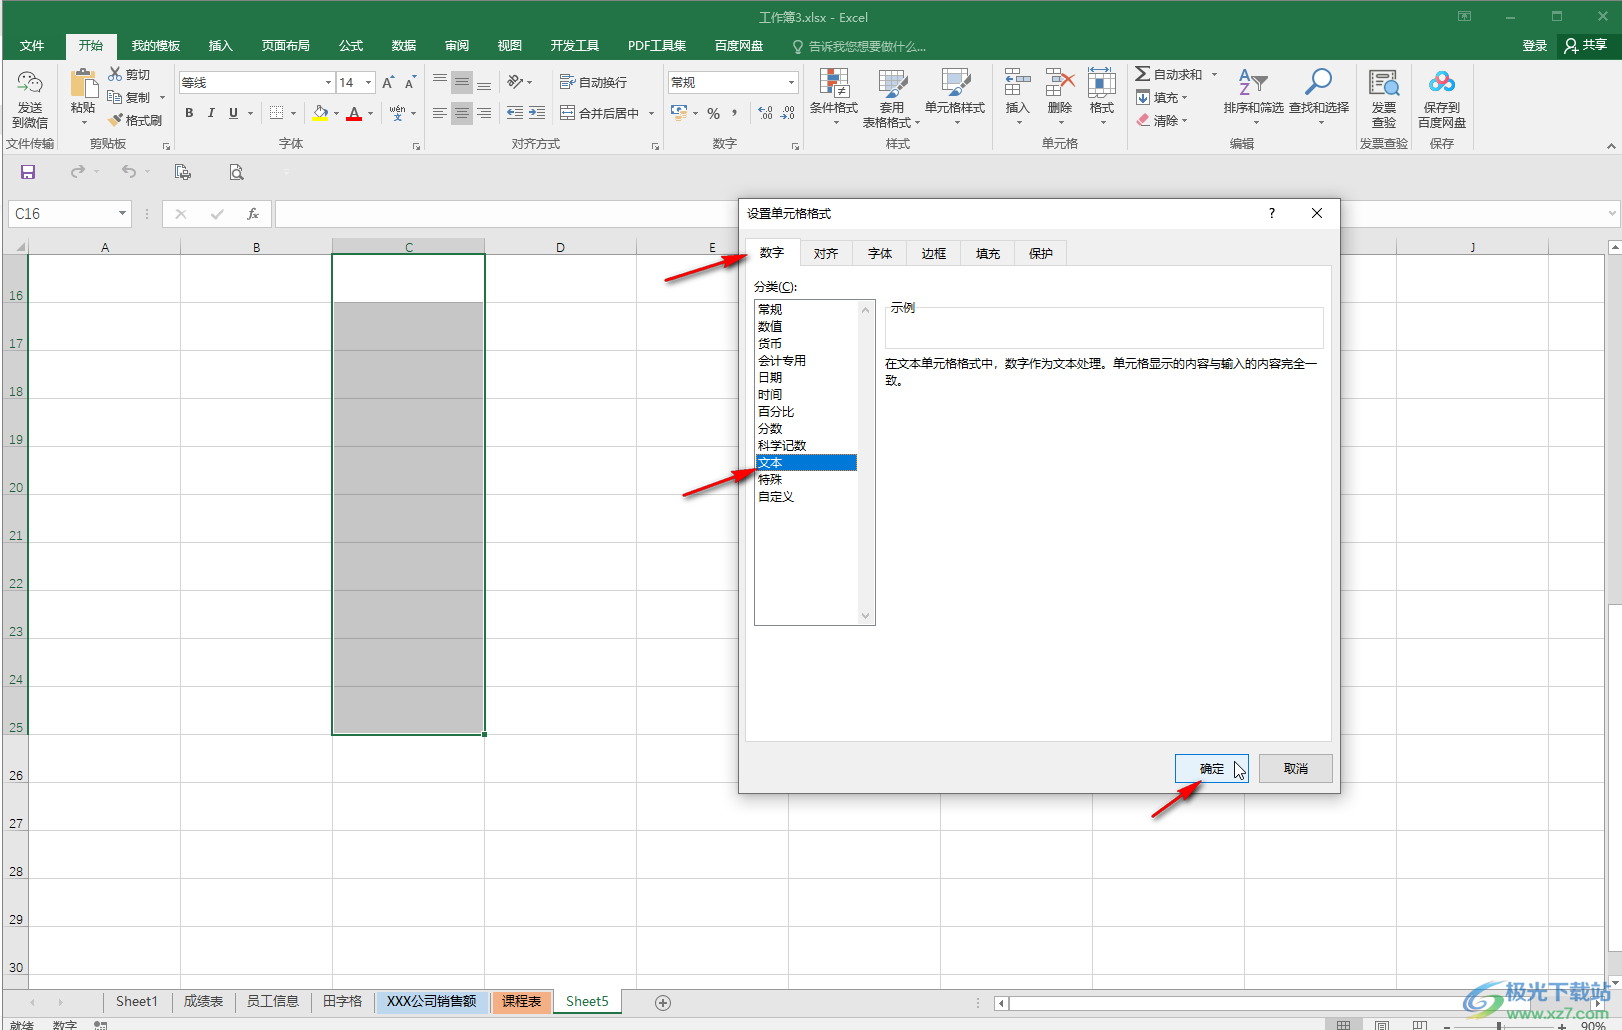The height and width of the screenshot is (1030, 1622).
Task: Select 日期 in the category list
Action: click(x=770, y=377)
